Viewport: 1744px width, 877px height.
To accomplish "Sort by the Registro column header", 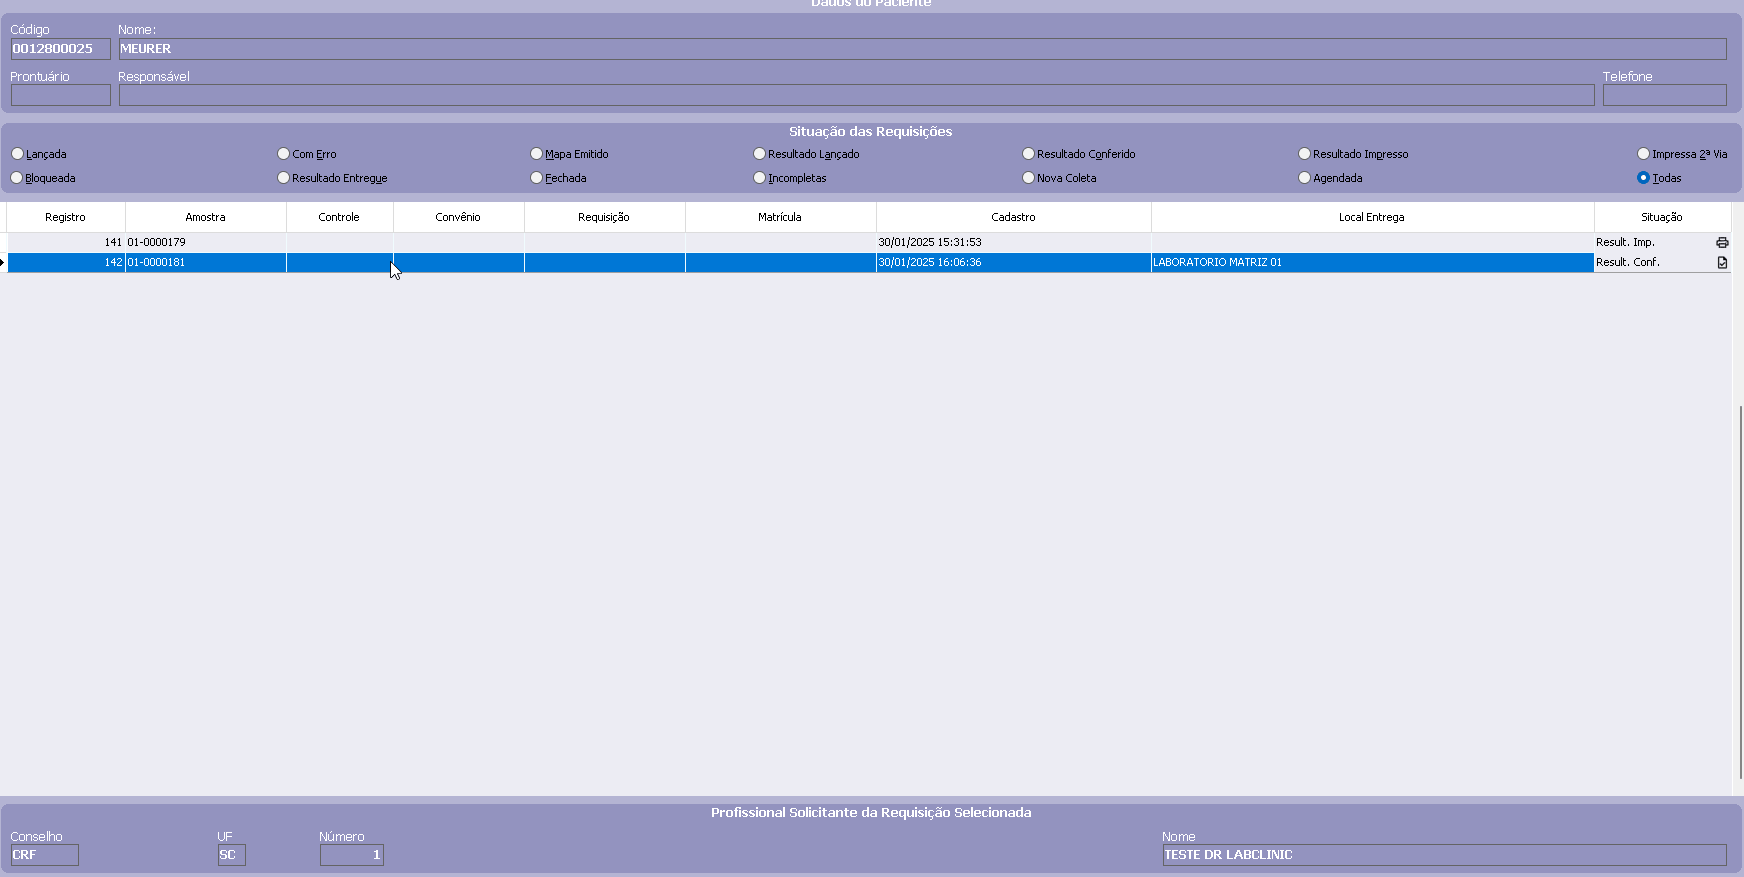I will coord(66,217).
